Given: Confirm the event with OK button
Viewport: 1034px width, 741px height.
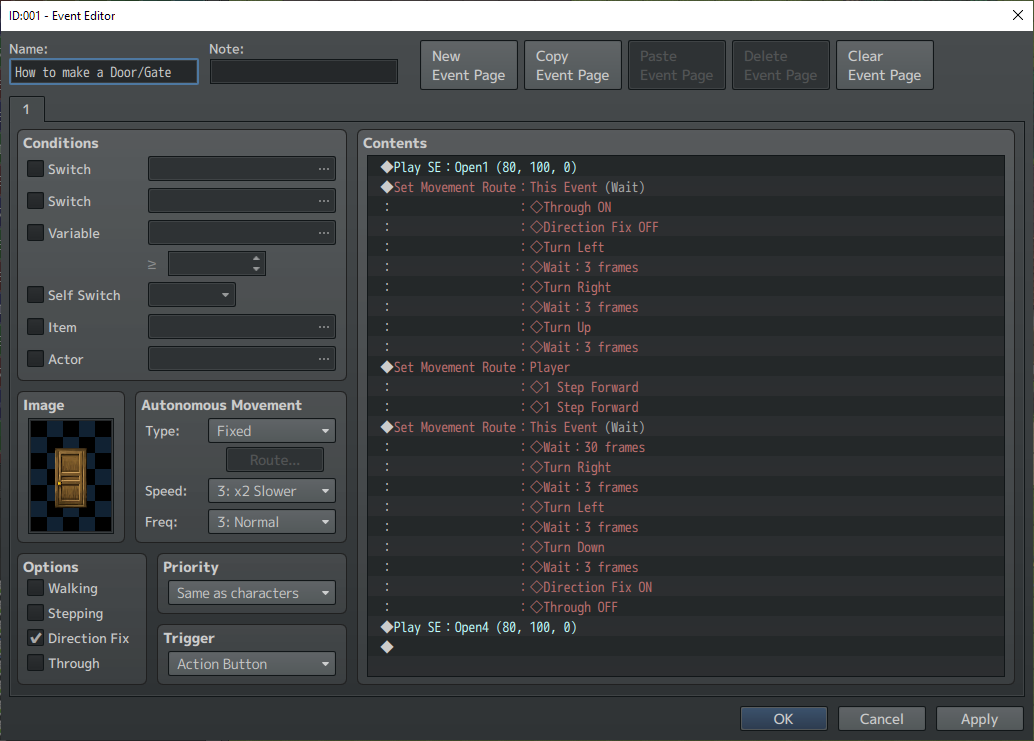Looking at the screenshot, I should pos(783,719).
